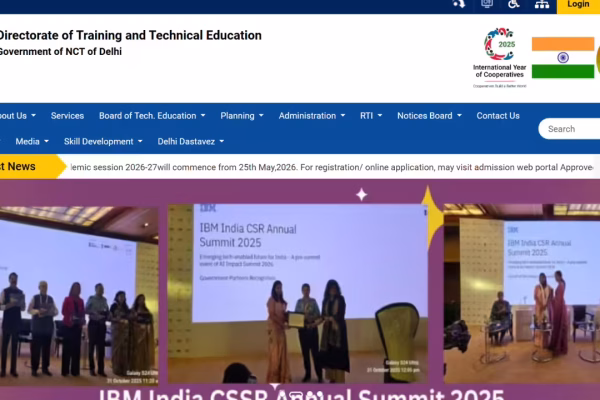The height and width of the screenshot is (400, 600).
Task: Expand the Planning dropdown menu
Action: point(241,116)
